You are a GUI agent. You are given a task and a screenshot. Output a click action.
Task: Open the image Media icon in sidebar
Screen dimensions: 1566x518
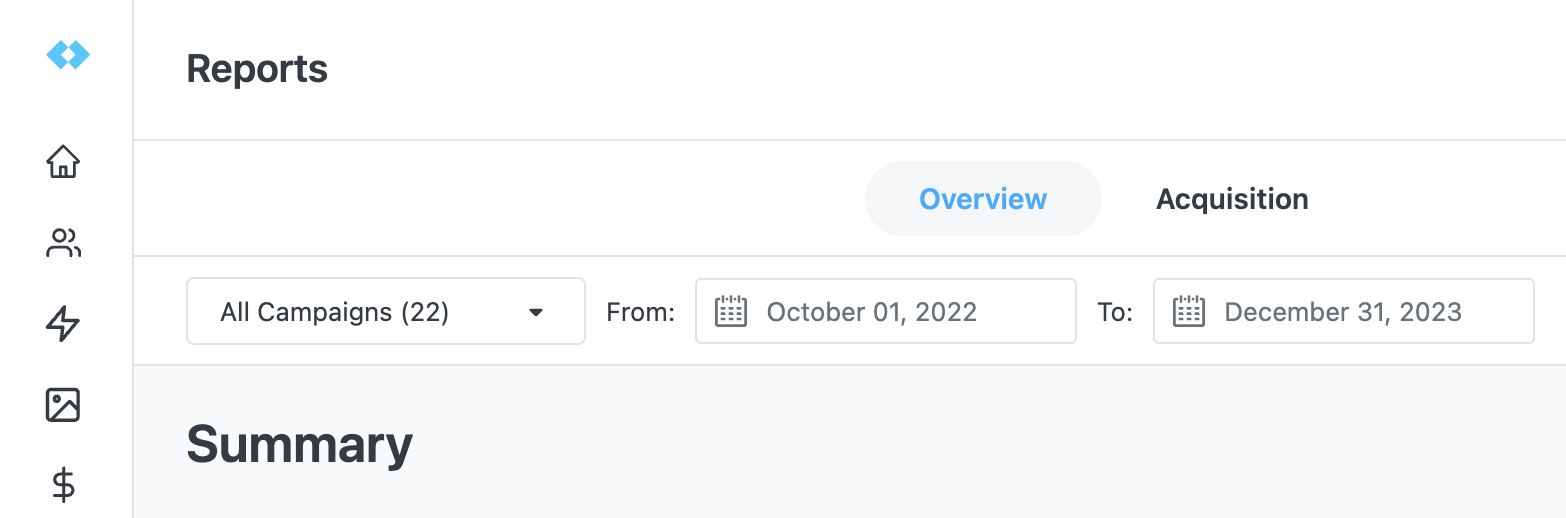tap(63, 405)
